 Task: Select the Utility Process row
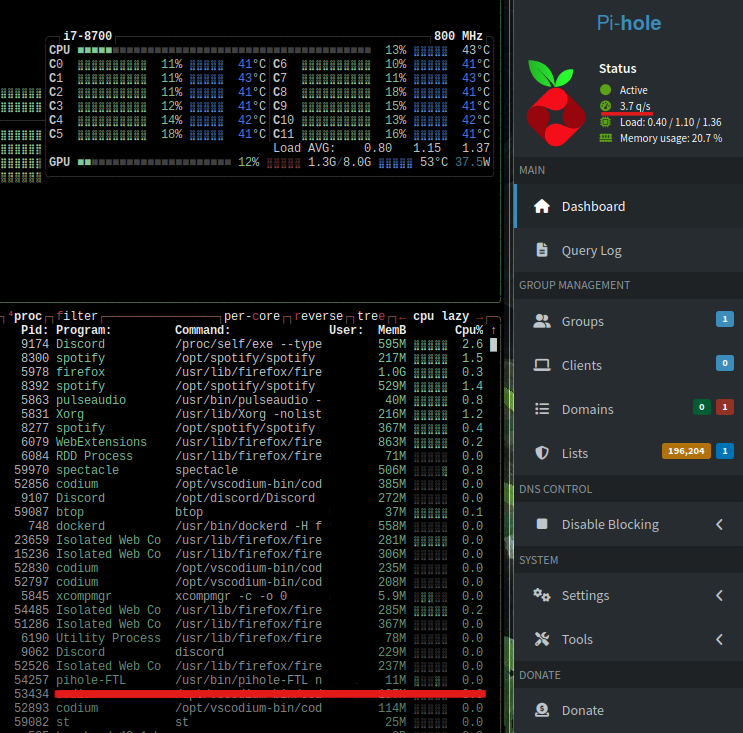click(249, 638)
